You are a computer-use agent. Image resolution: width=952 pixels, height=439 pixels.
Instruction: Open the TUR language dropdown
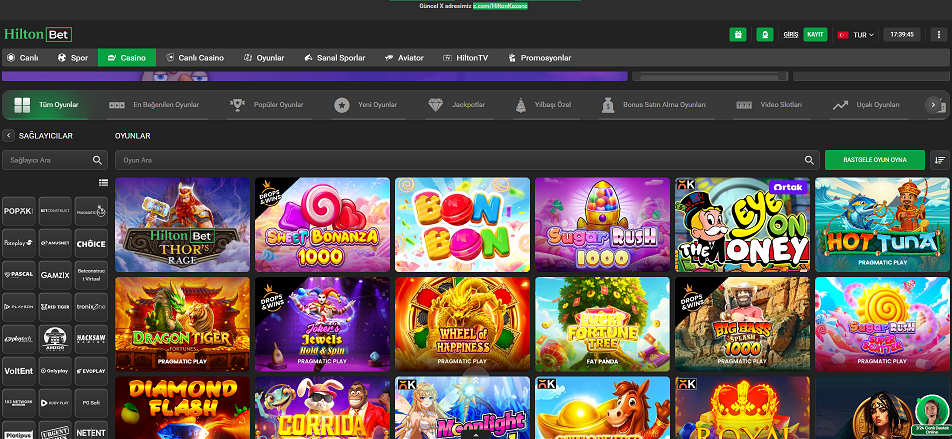(x=856, y=34)
